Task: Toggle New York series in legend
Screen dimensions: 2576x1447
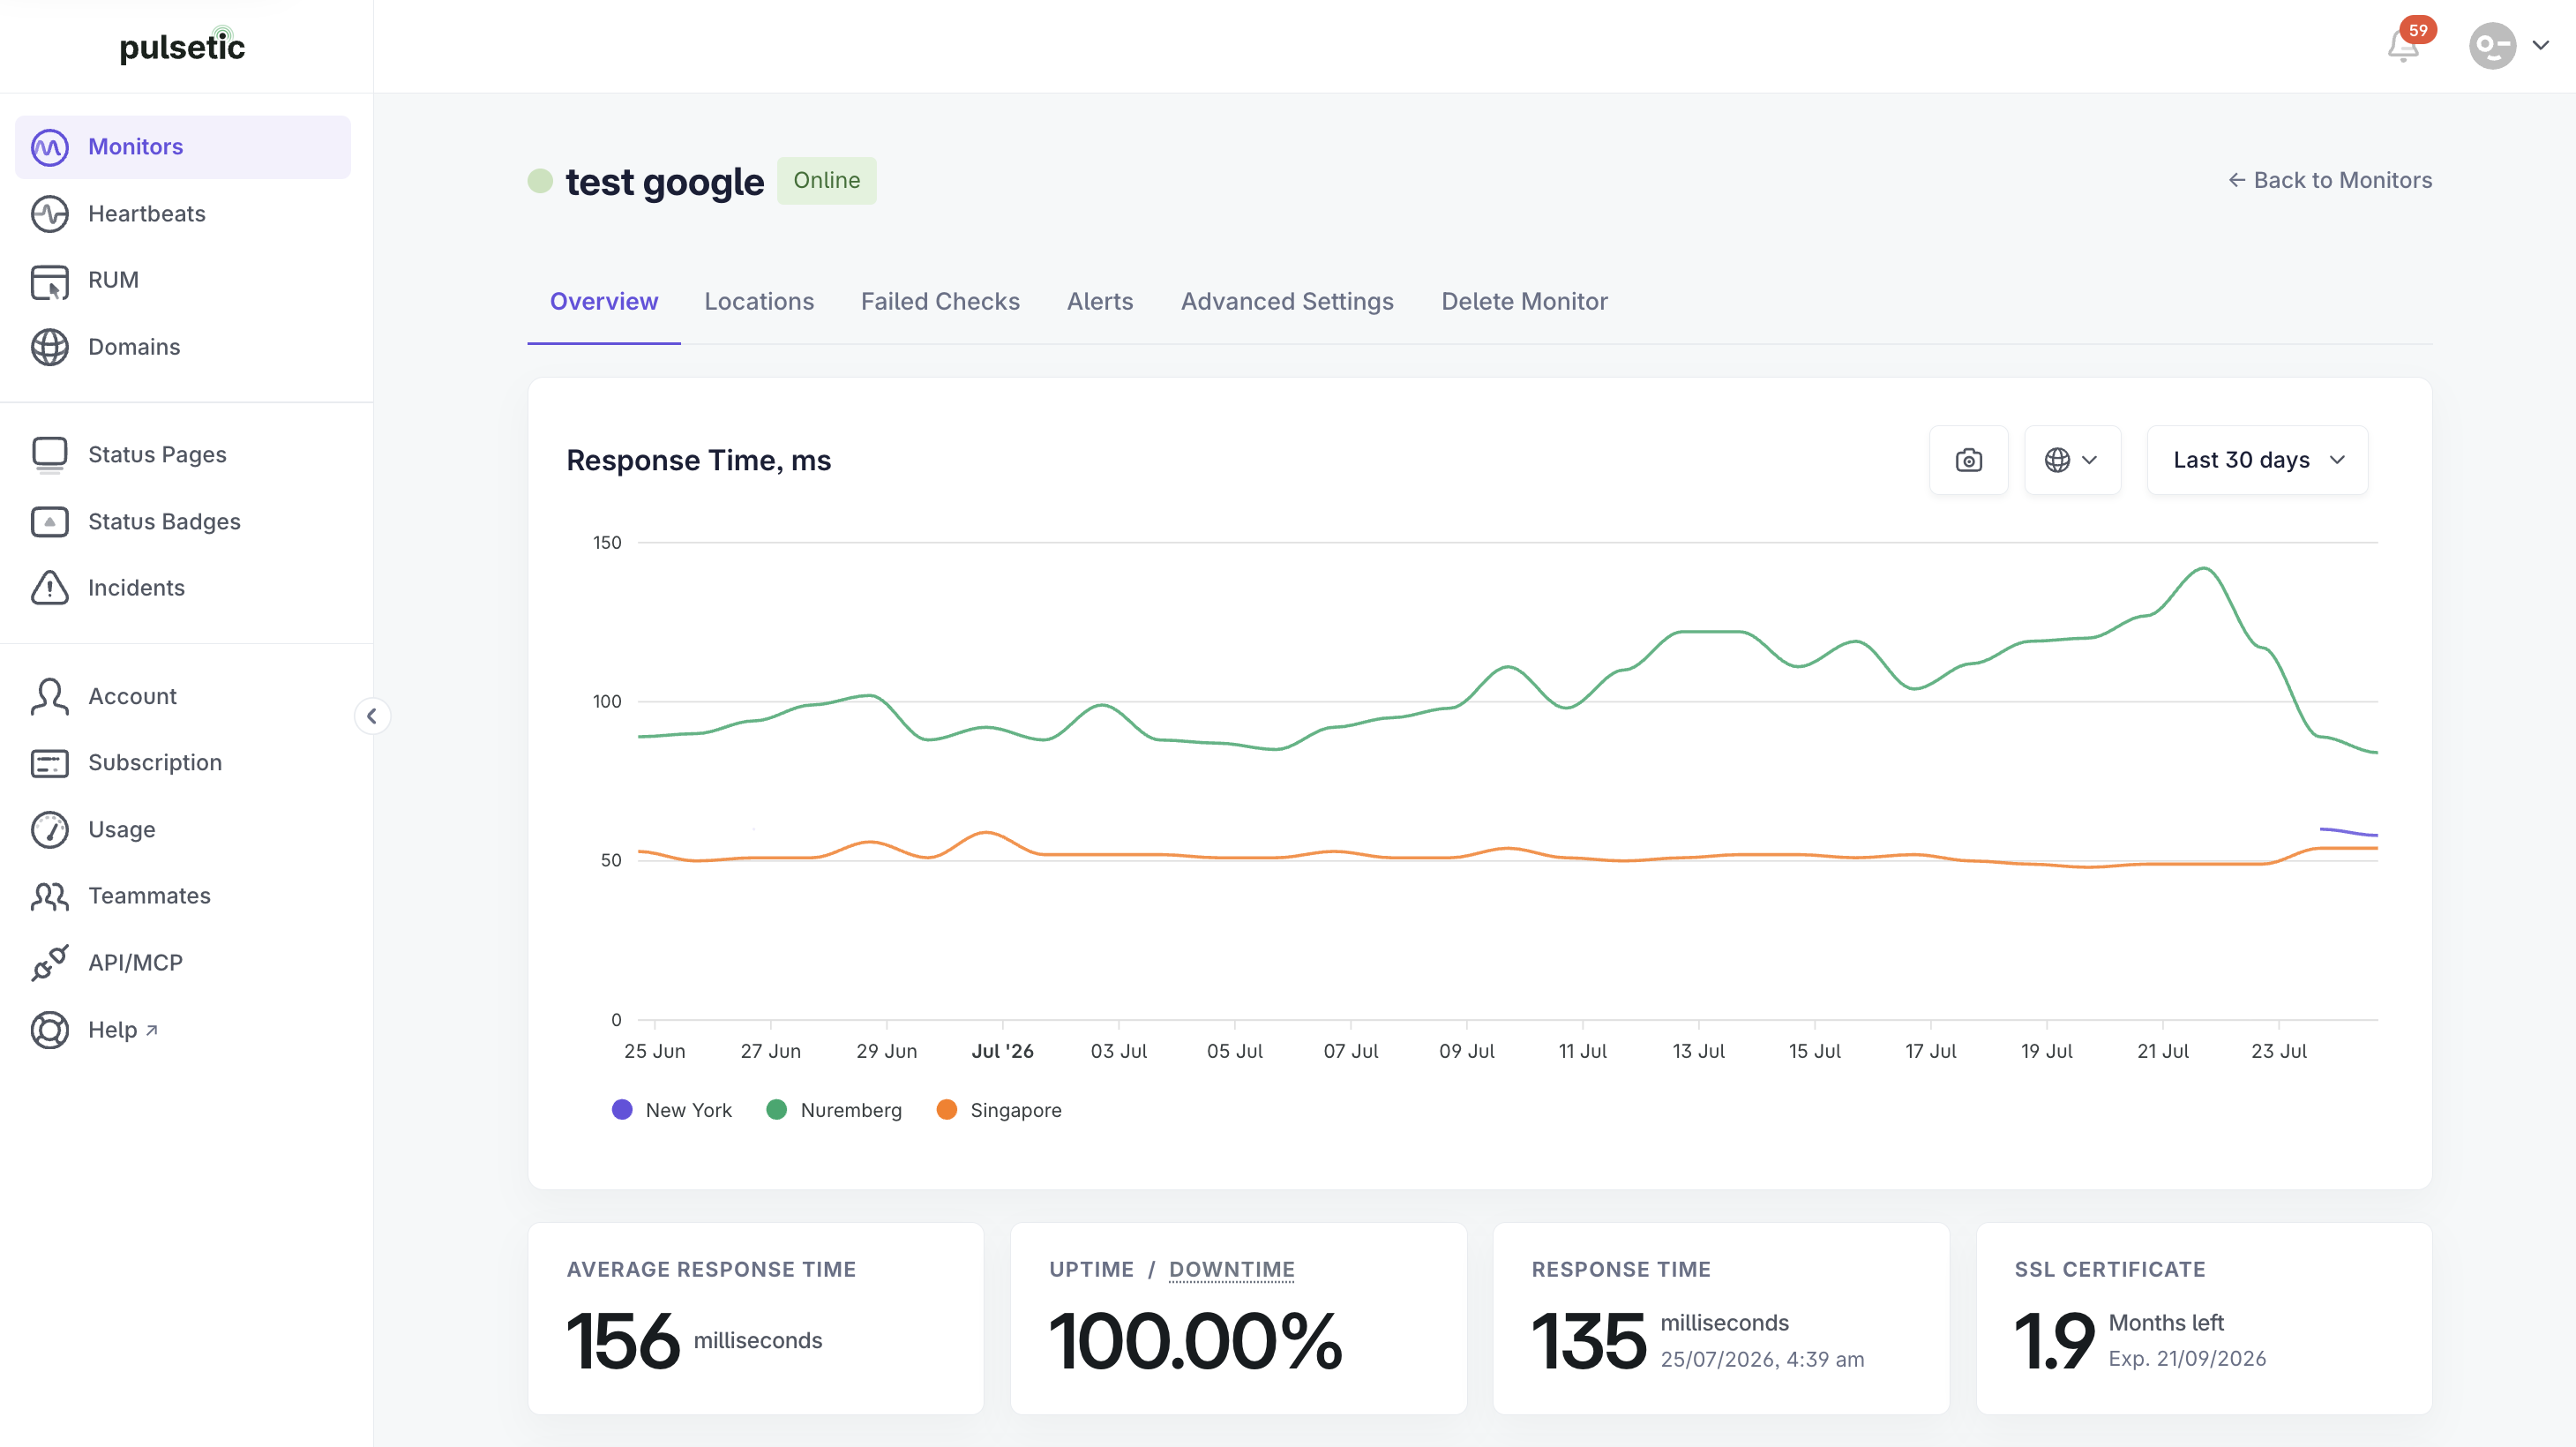Action: pos(672,1110)
